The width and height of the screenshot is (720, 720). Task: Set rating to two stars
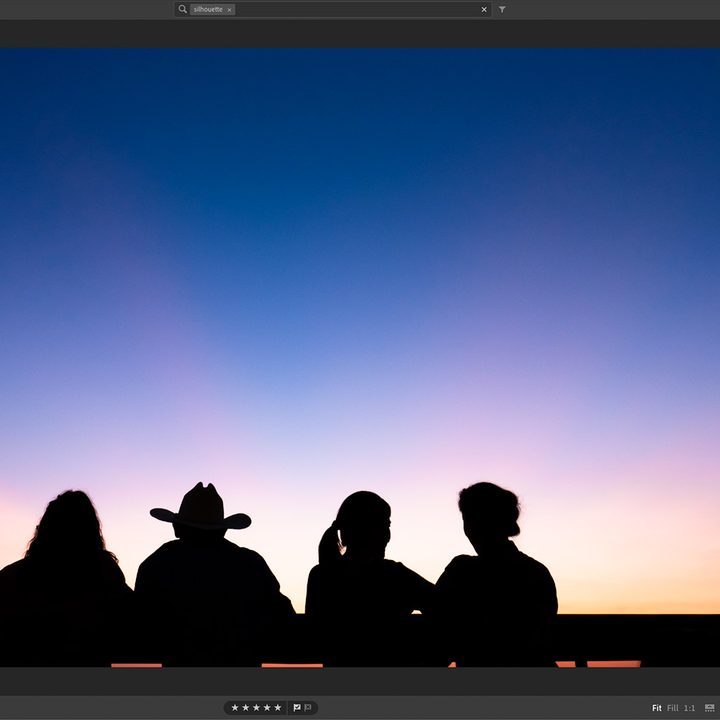pyautogui.click(x=246, y=708)
